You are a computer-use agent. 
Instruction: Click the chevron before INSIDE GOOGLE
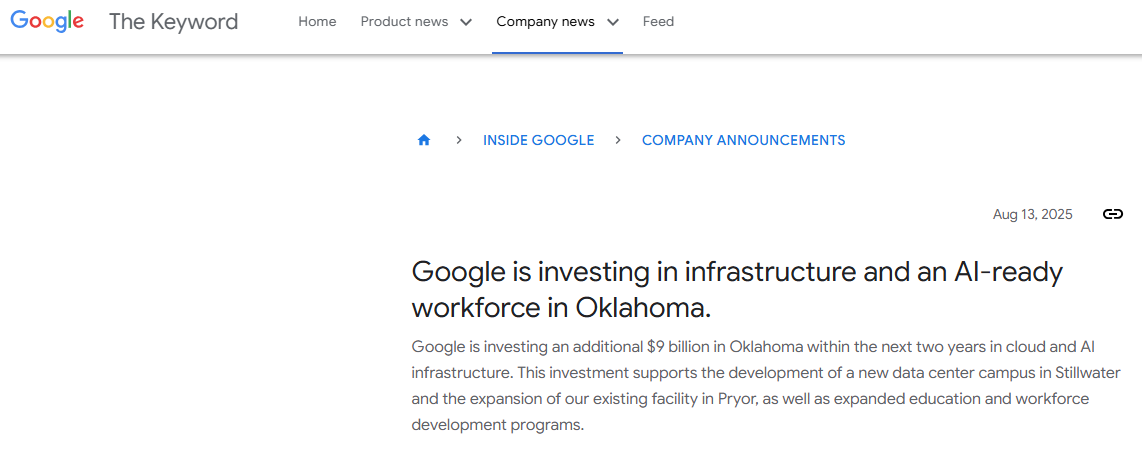[x=458, y=141]
